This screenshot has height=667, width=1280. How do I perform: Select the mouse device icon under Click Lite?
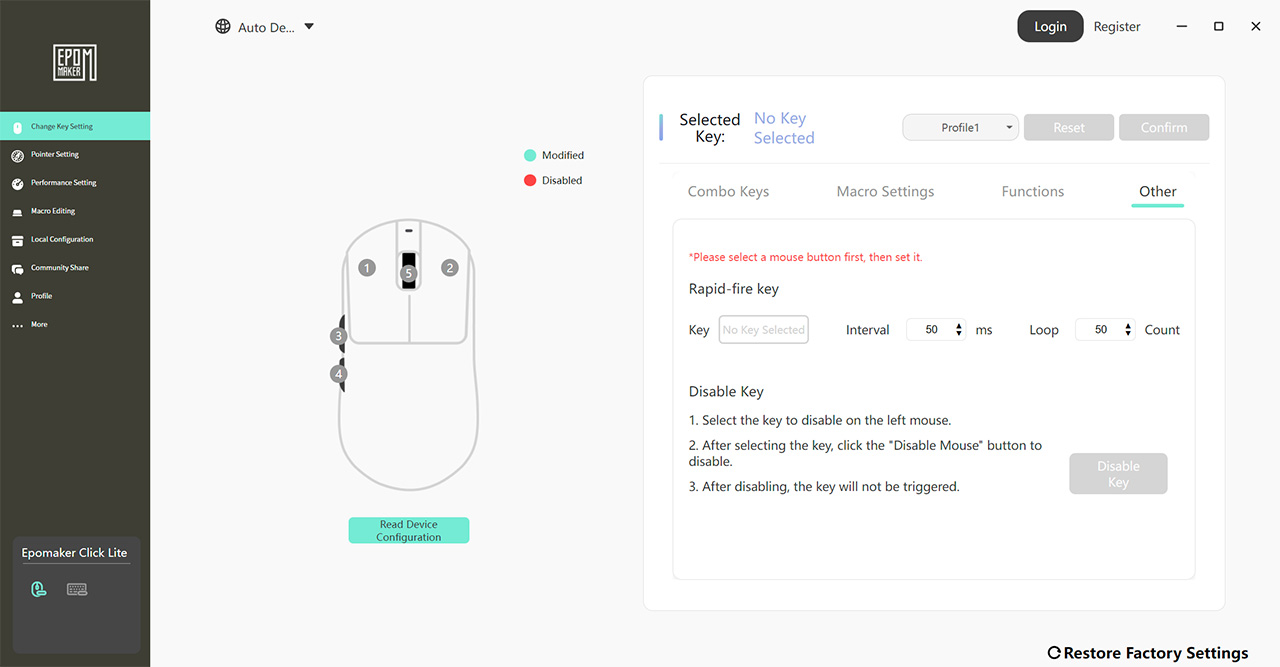tap(38, 589)
